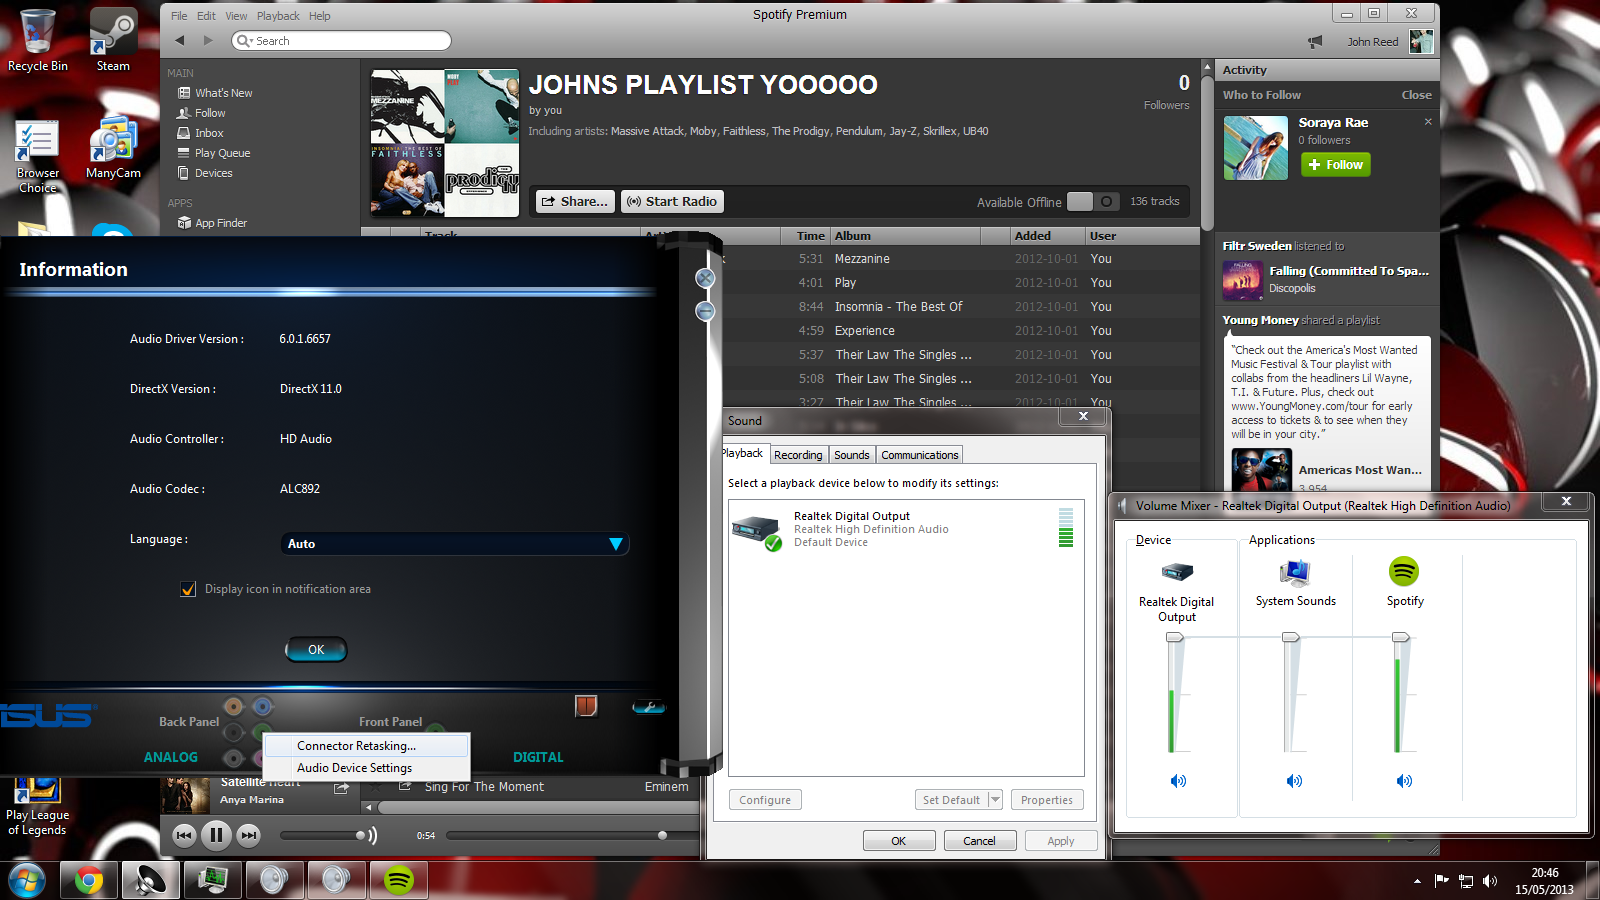Click Cancel in Sound dialog
Viewport: 1600px width, 900px height.
(x=980, y=841)
